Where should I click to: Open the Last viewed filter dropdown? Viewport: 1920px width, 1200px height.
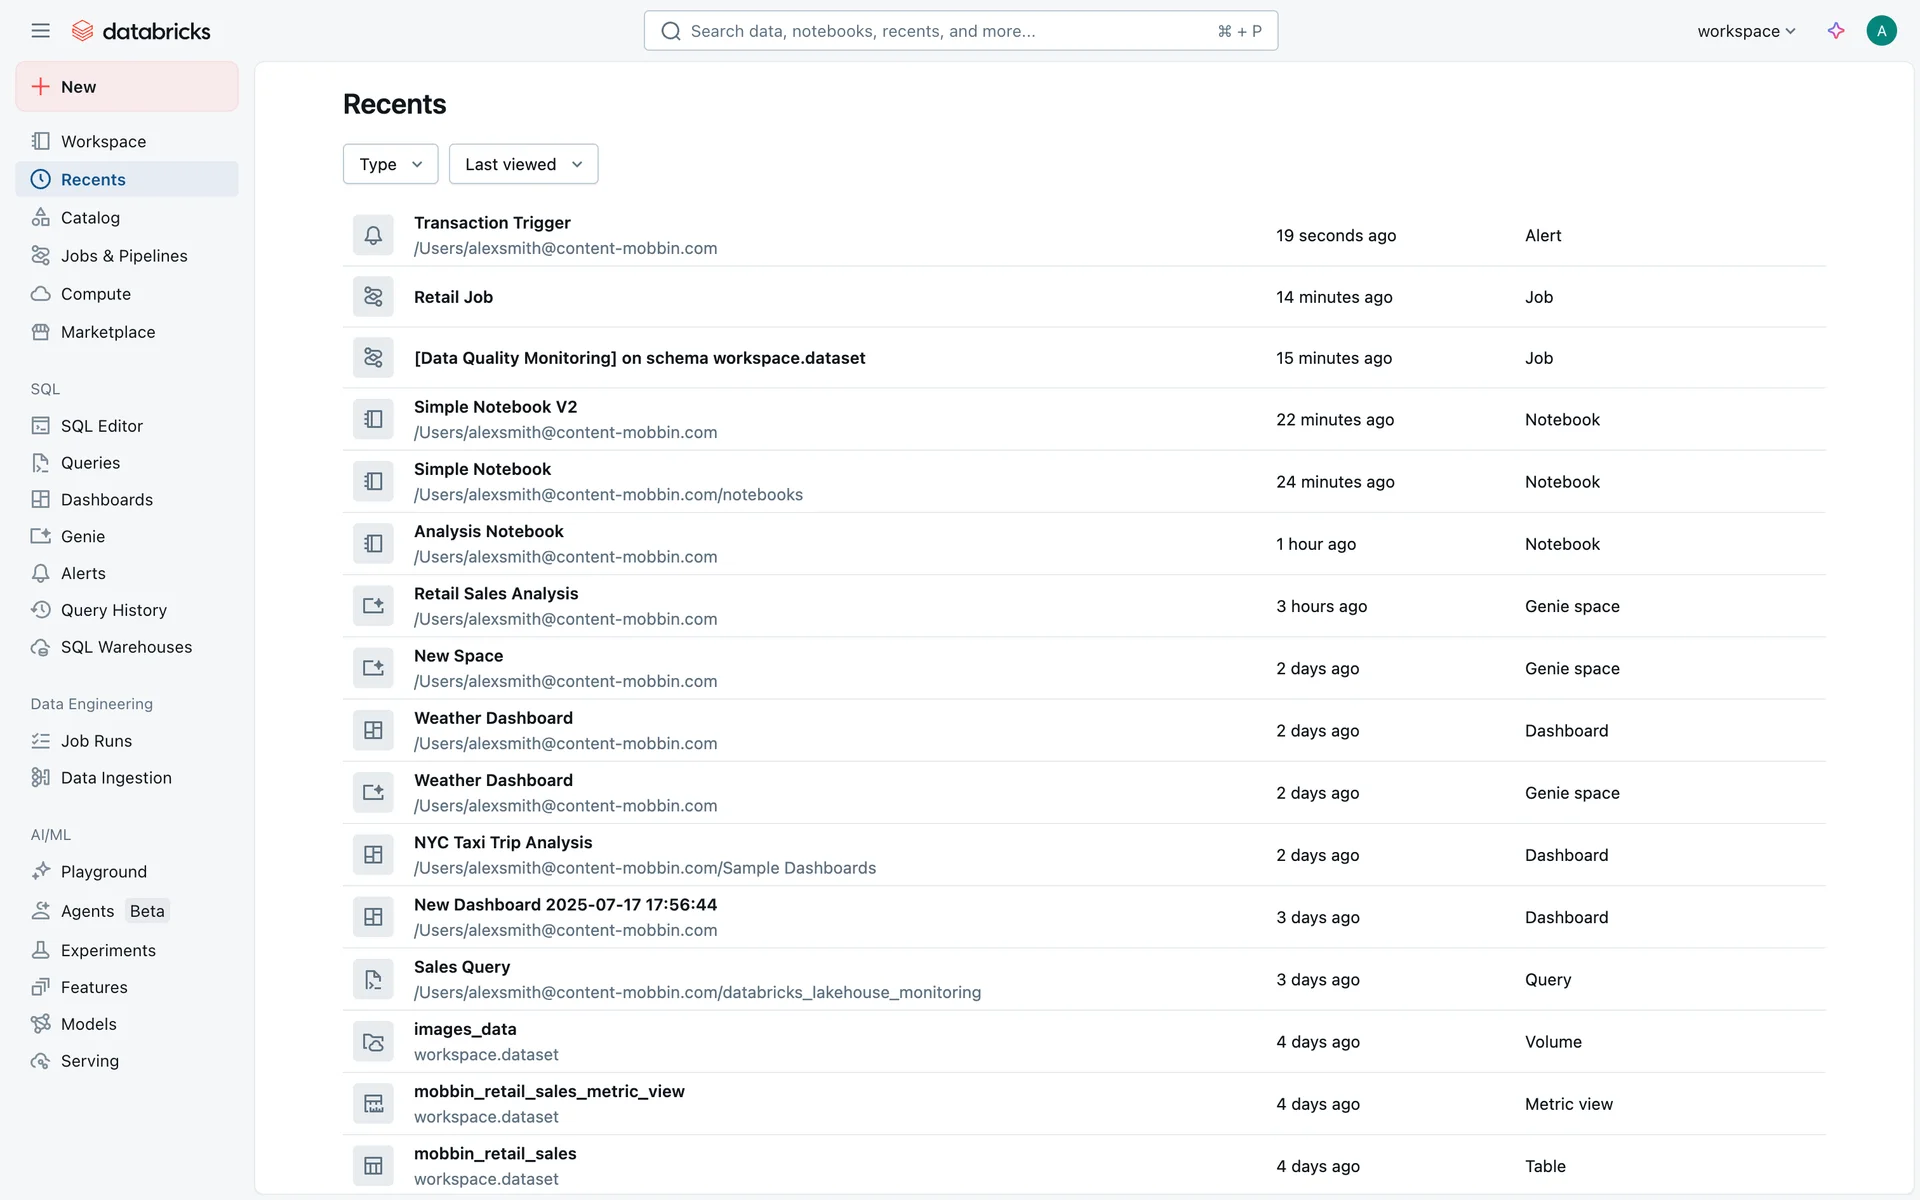(x=523, y=164)
